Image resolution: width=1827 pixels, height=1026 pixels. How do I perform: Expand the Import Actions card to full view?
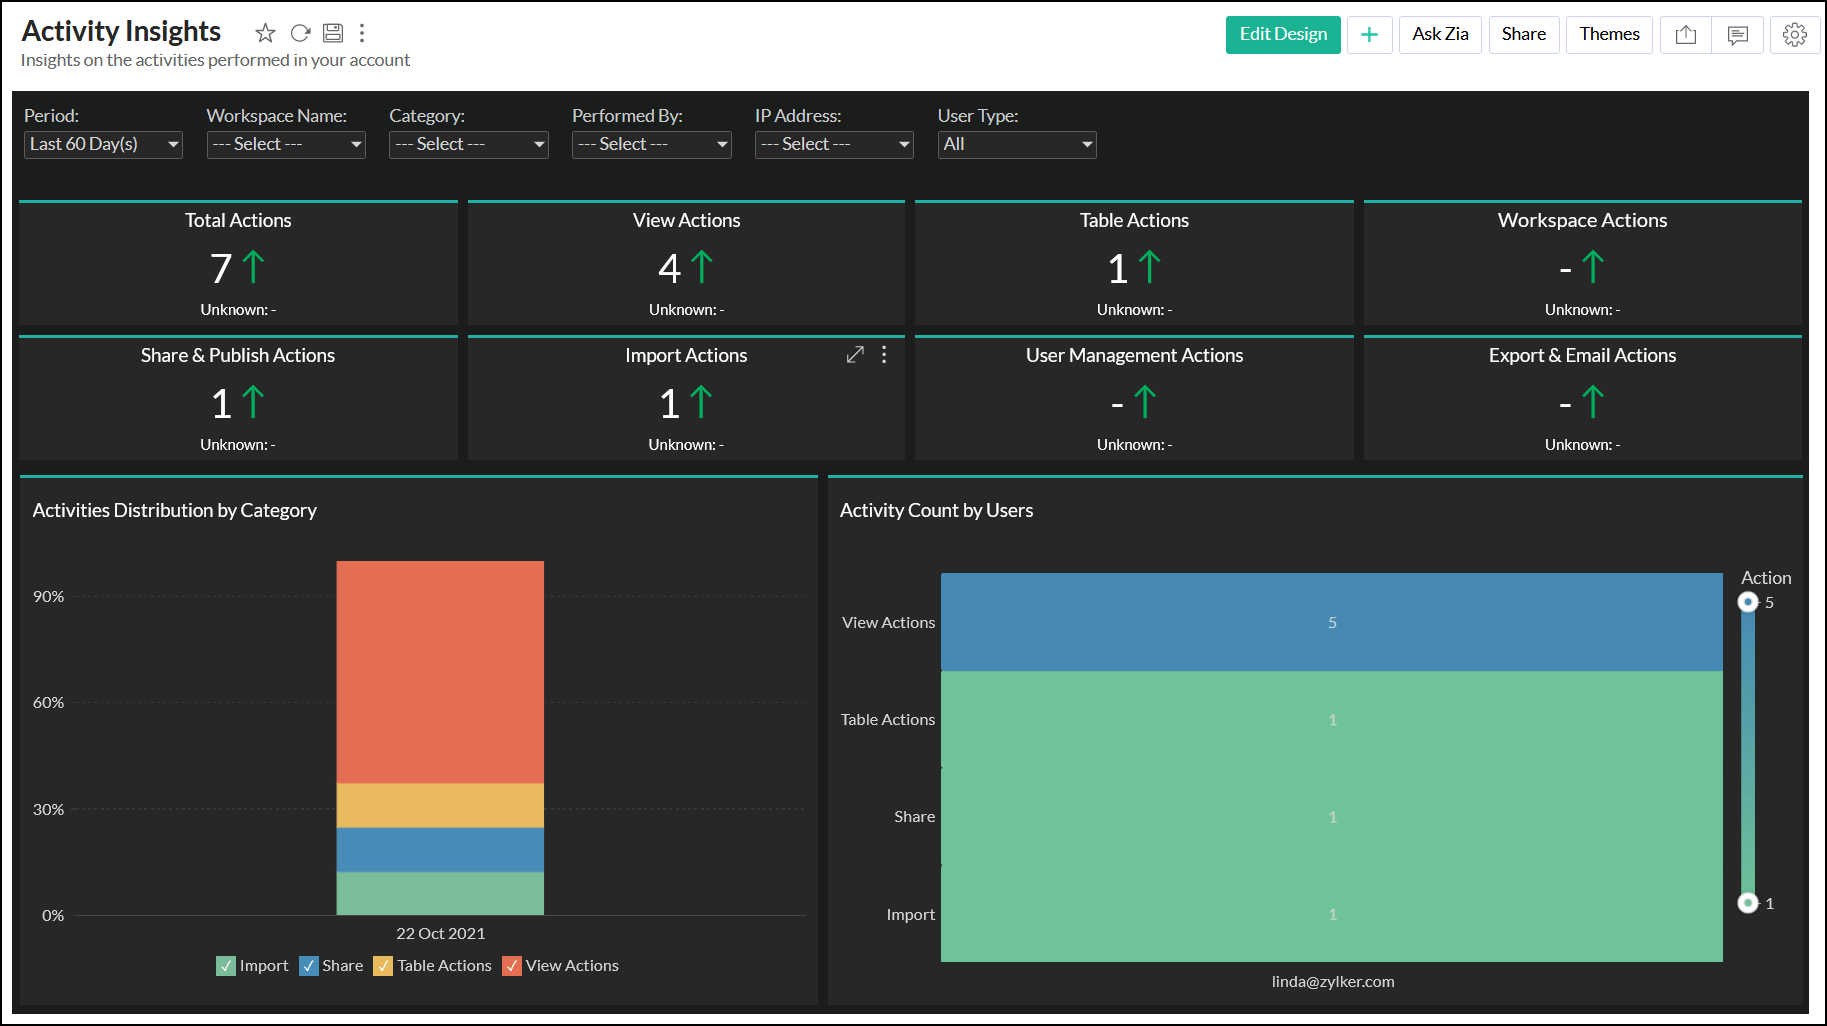(x=855, y=354)
